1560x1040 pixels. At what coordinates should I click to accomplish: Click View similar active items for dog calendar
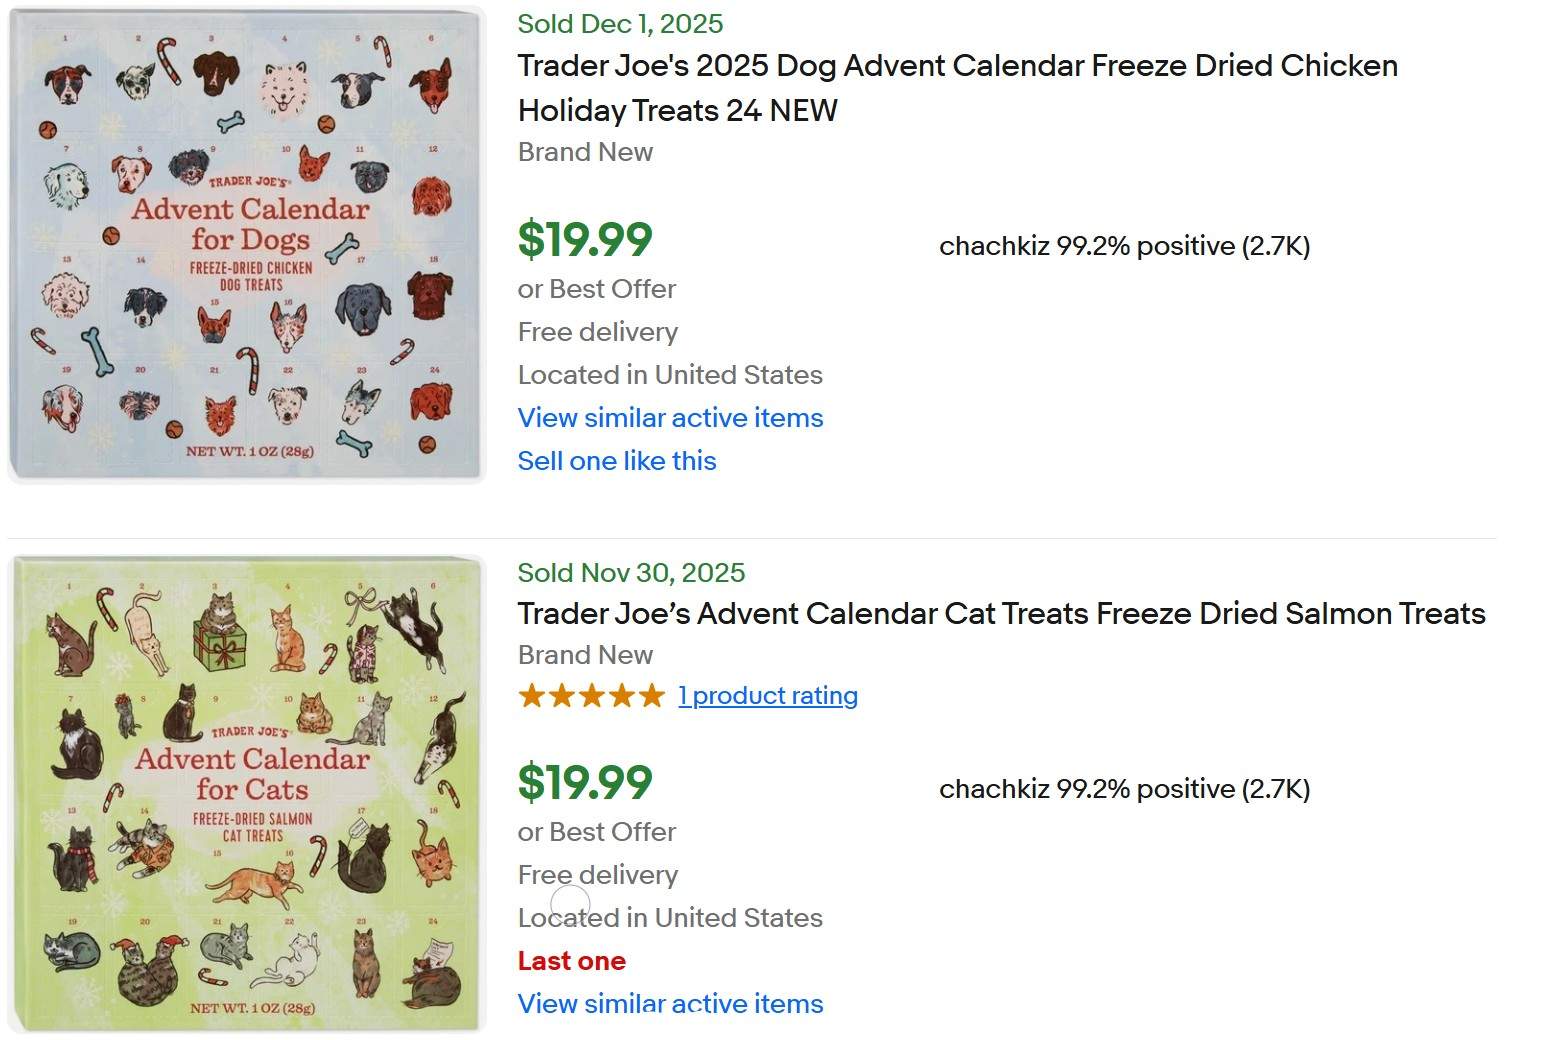tap(670, 418)
